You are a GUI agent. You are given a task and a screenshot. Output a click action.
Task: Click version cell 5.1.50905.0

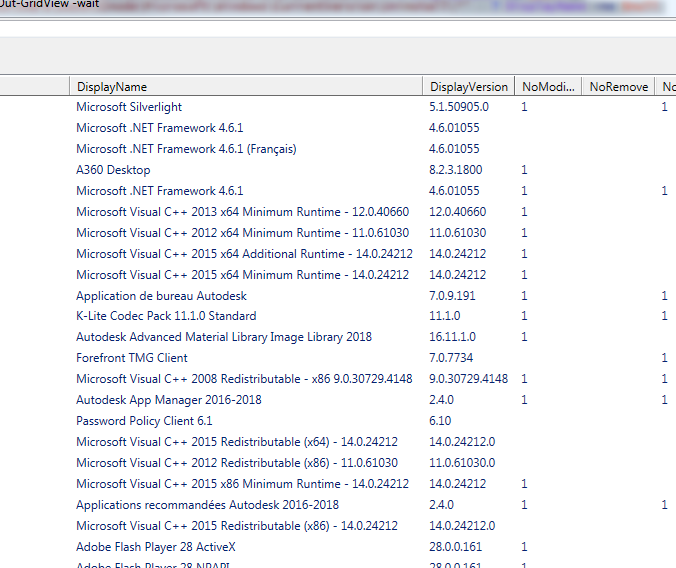pos(459,107)
